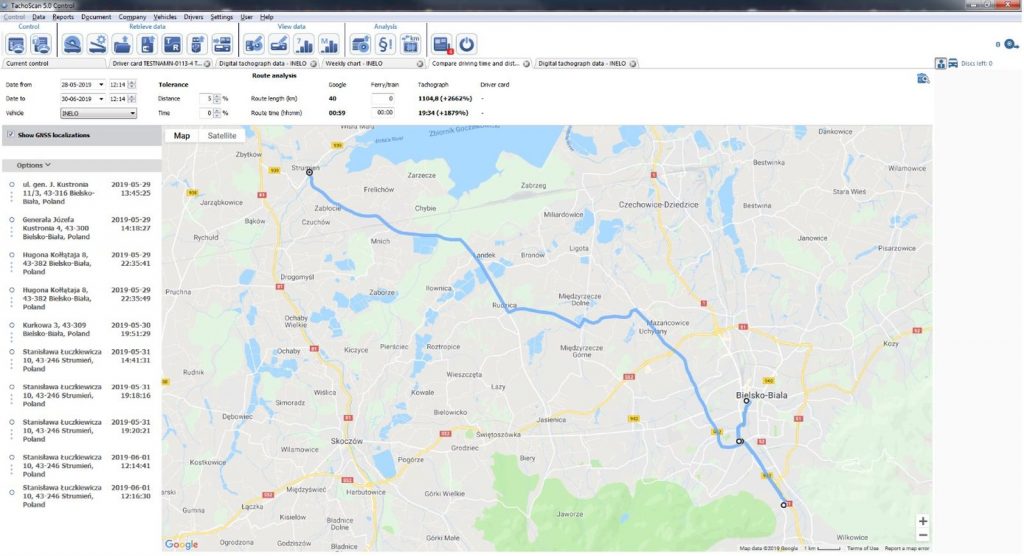
Task: Click the TR icon in Retrieve data
Action: point(172,44)
